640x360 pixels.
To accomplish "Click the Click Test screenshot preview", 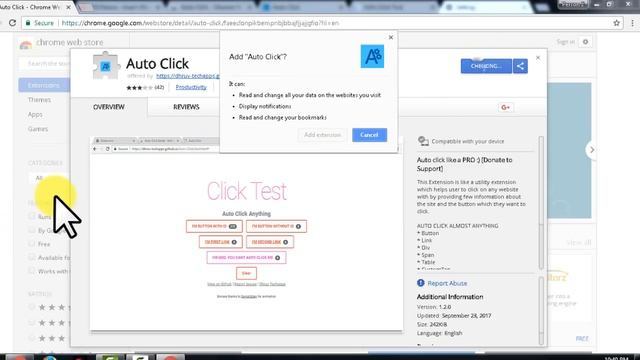I will [246, 233].
